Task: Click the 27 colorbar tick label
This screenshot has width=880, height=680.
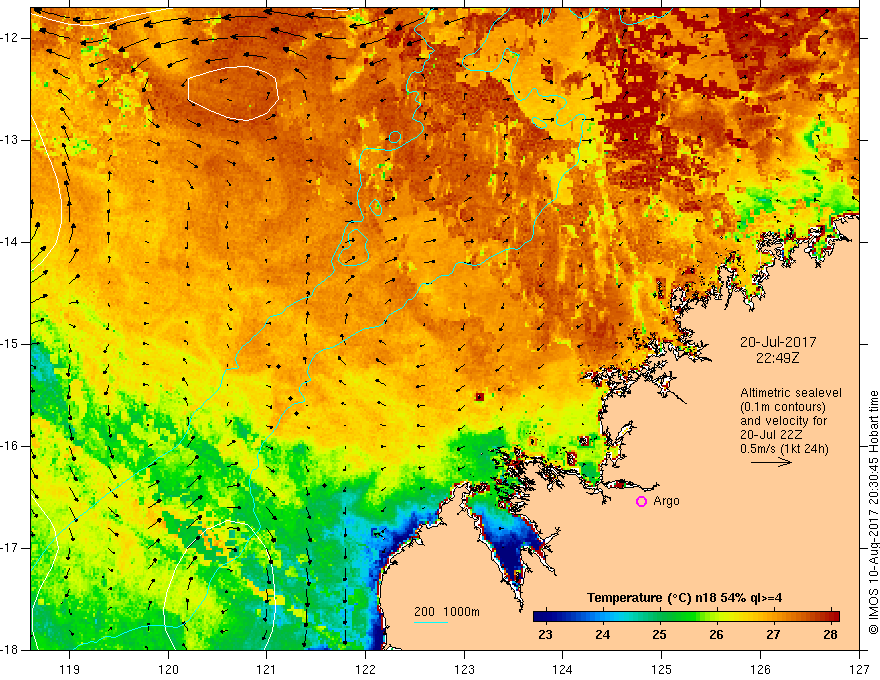Action: click(773, 635)
